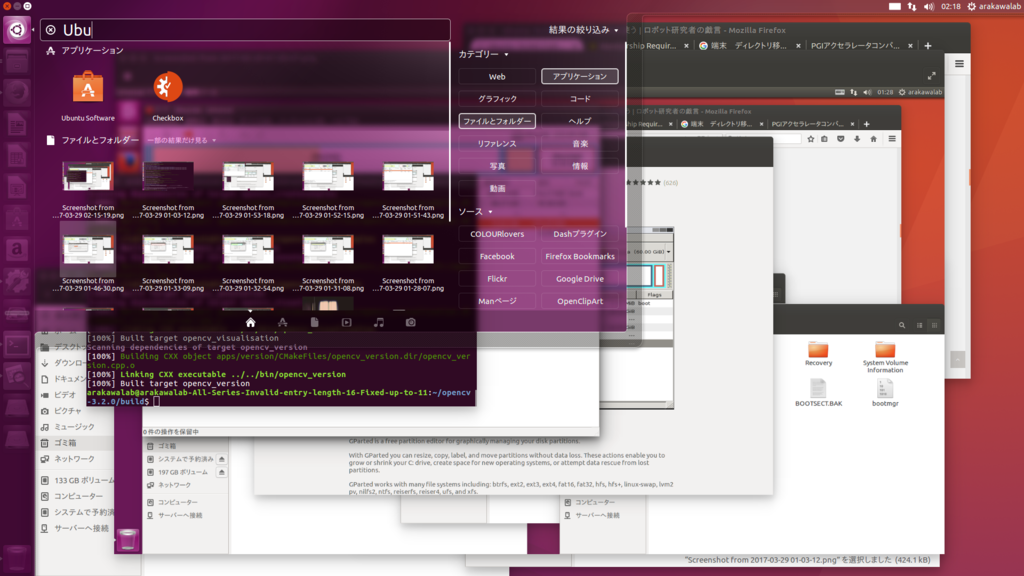The image size is (1024, 576).
Task: Collapse the 結果の絞り込み filter panel
Action: [x=583, y=30]
